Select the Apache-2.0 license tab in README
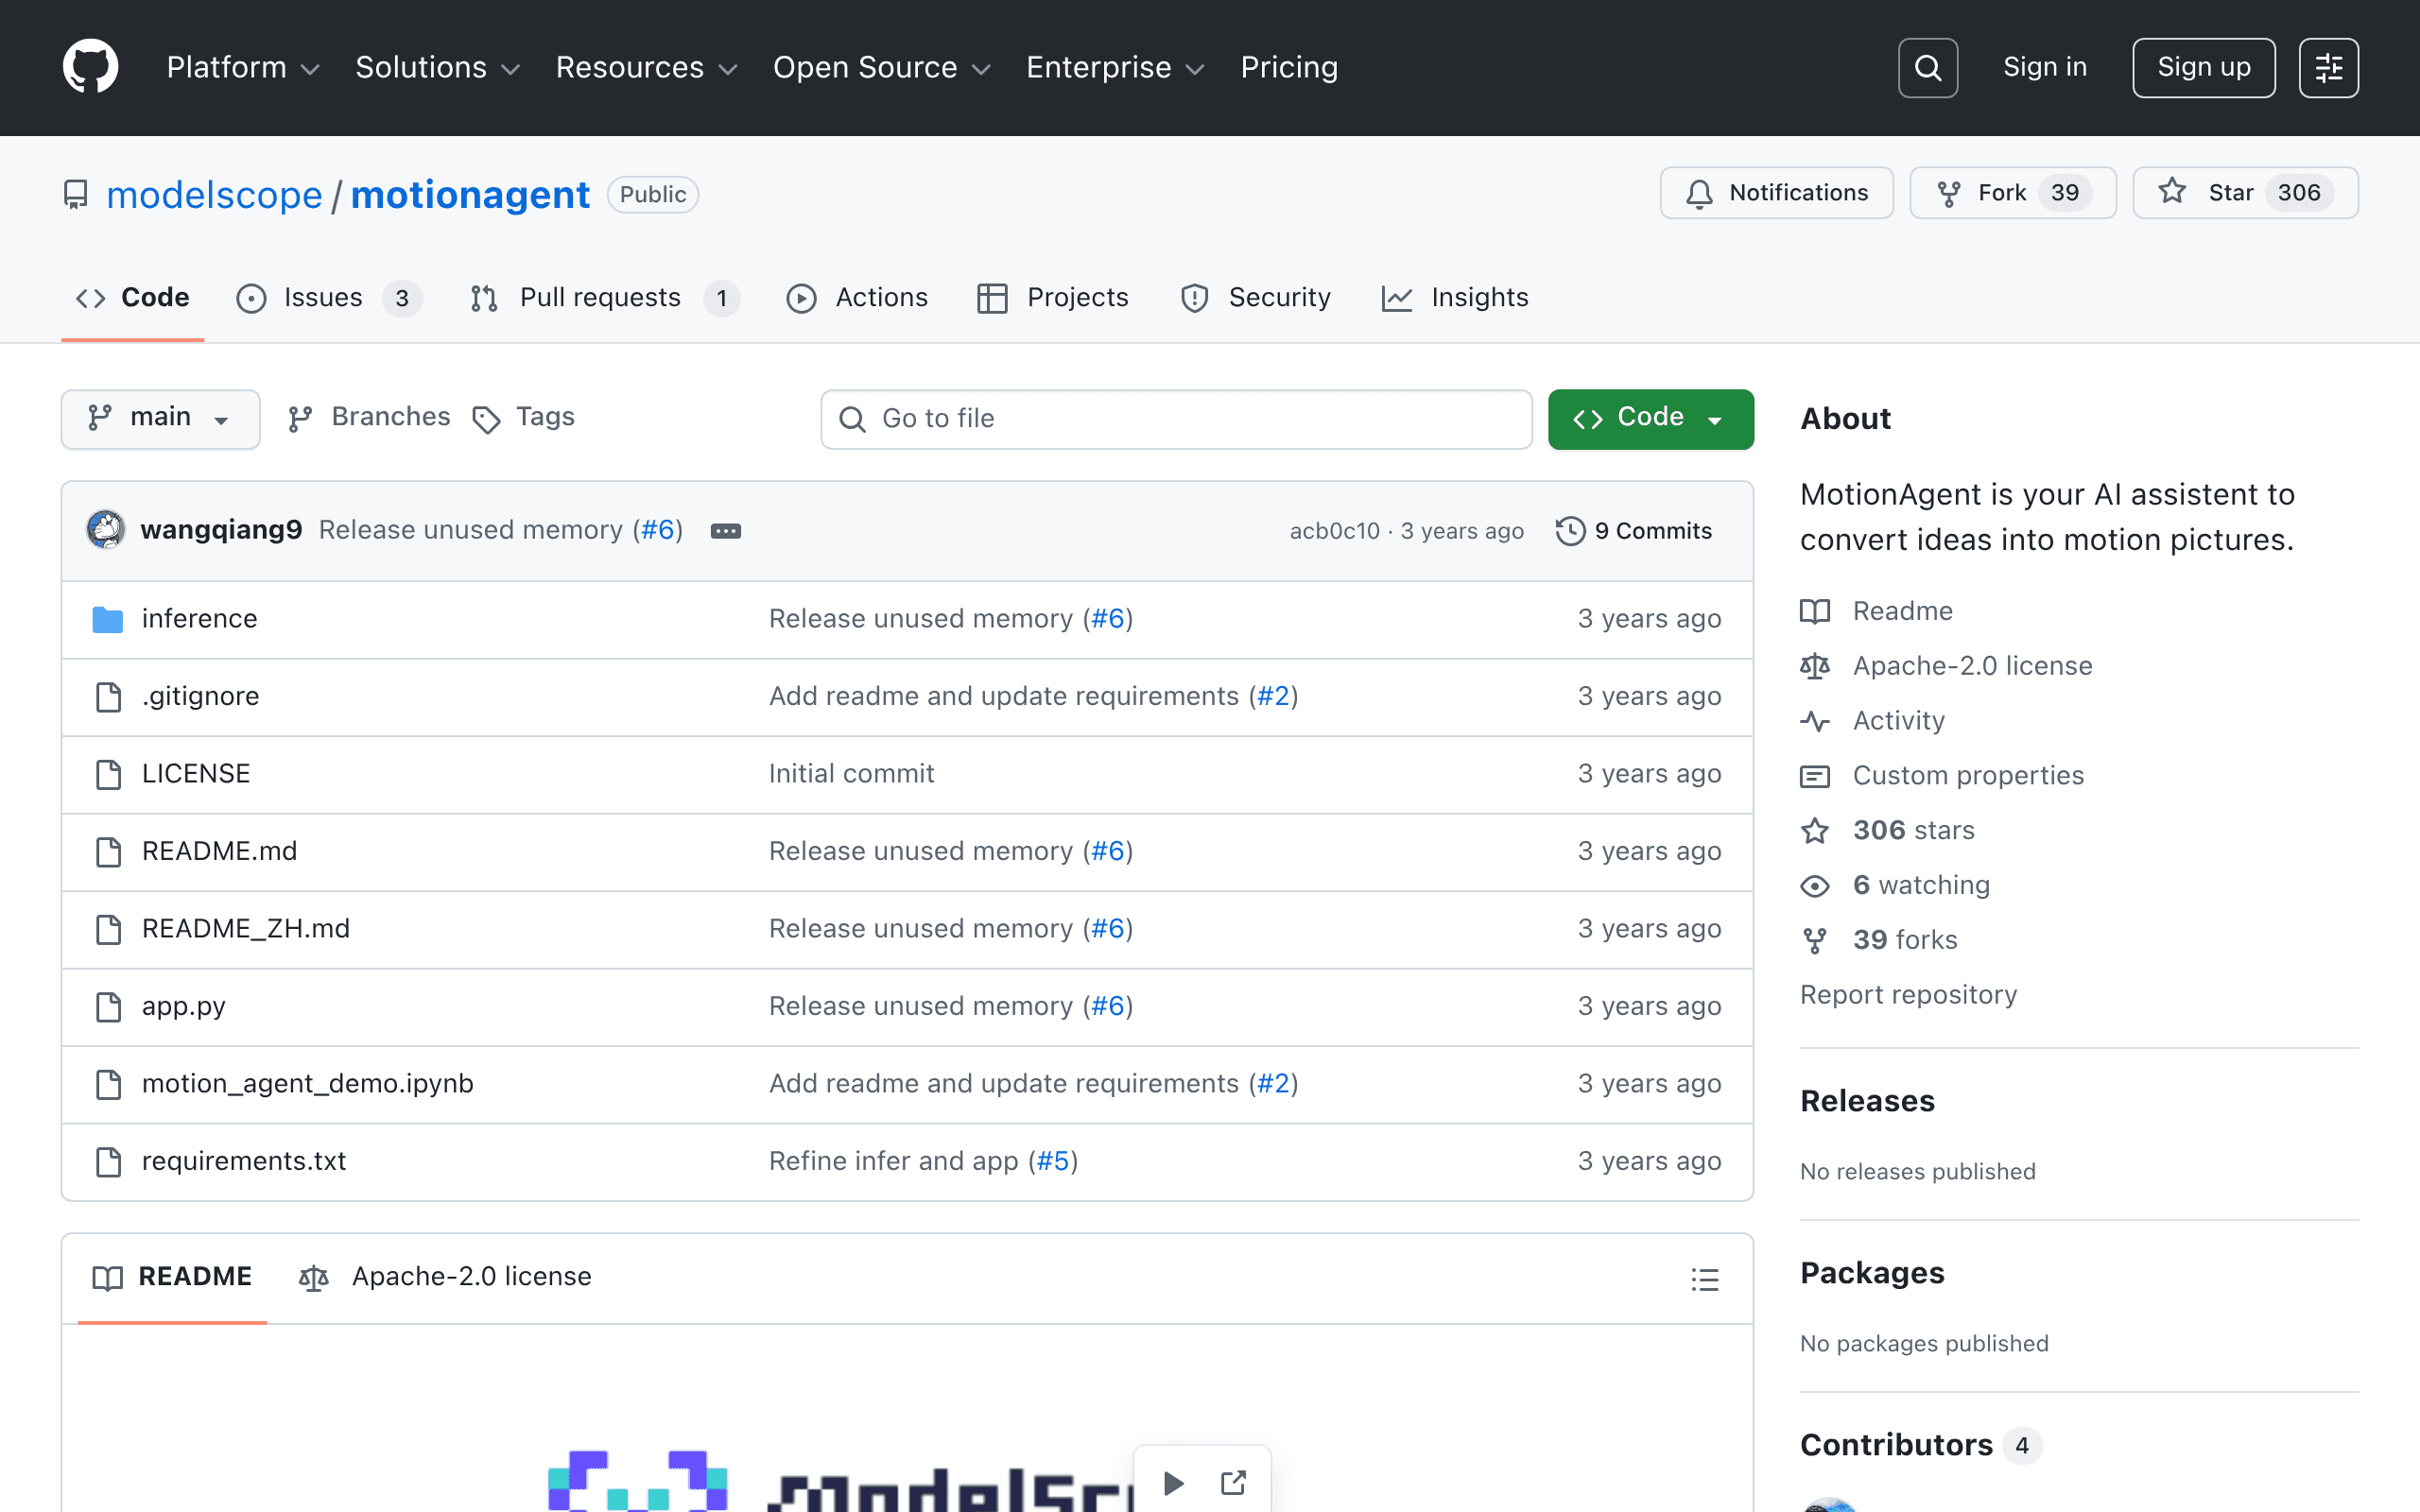Image resolution: width=2420 pixels, height=1512 pixels. 445,1277
